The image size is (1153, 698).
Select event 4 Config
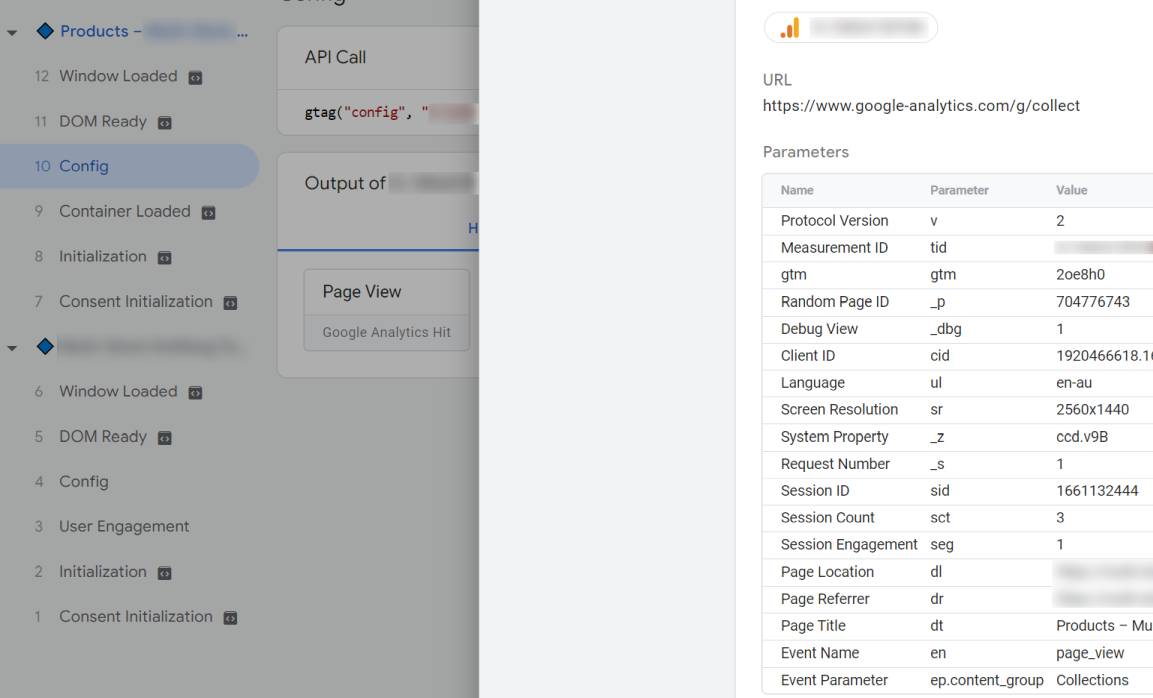pos(83,482)
